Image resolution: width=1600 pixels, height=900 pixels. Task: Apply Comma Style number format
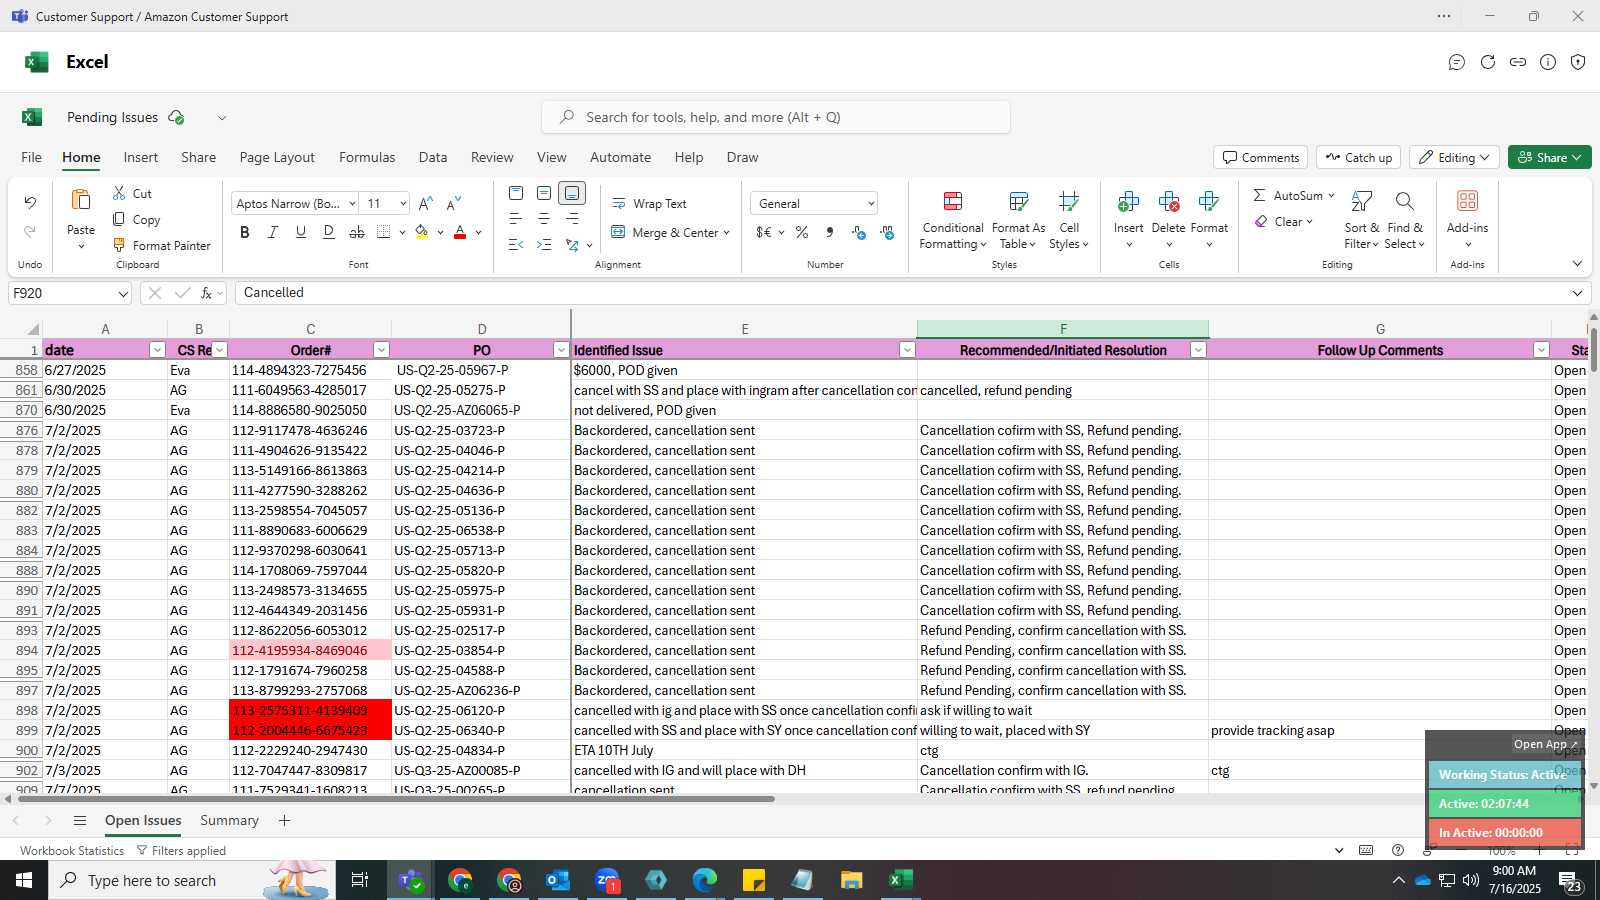point(830,232)
